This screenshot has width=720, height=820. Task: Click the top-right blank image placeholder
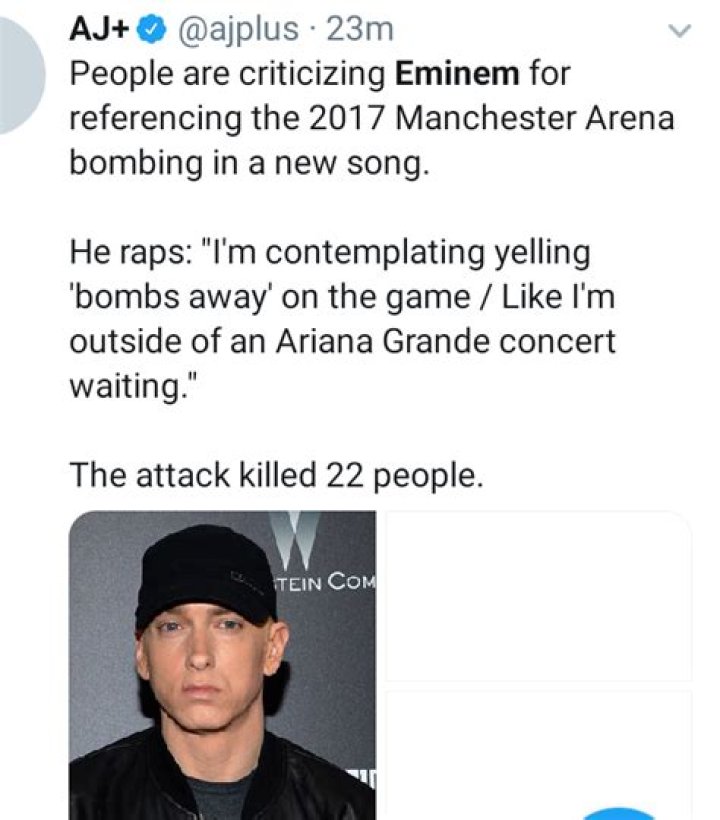(538, 597)
